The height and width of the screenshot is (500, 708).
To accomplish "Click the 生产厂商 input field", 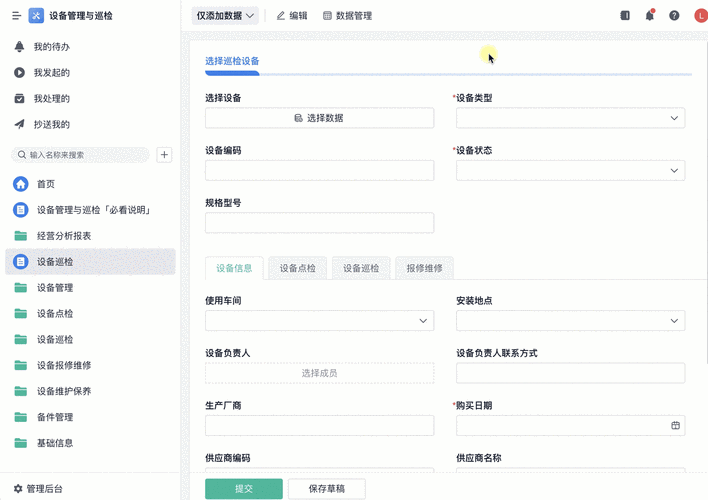I will (320, 425).
